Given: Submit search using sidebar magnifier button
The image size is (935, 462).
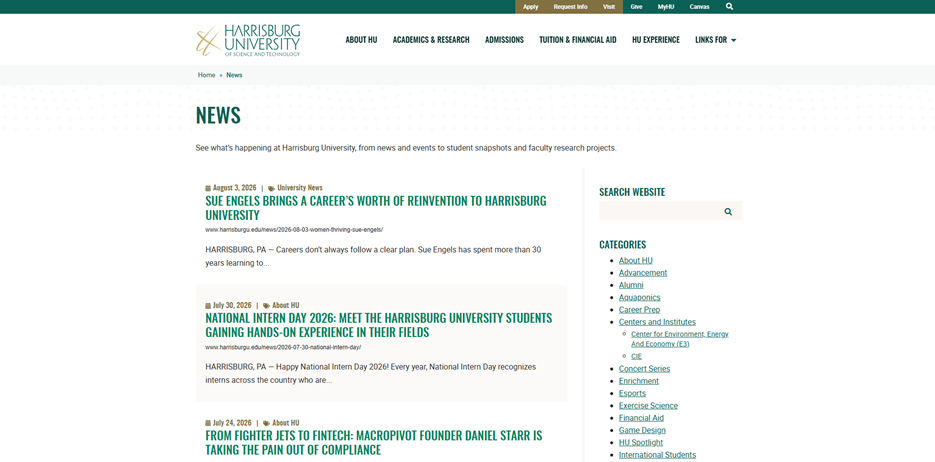Looking at the screenshot, I should click(x=728, y=212).
